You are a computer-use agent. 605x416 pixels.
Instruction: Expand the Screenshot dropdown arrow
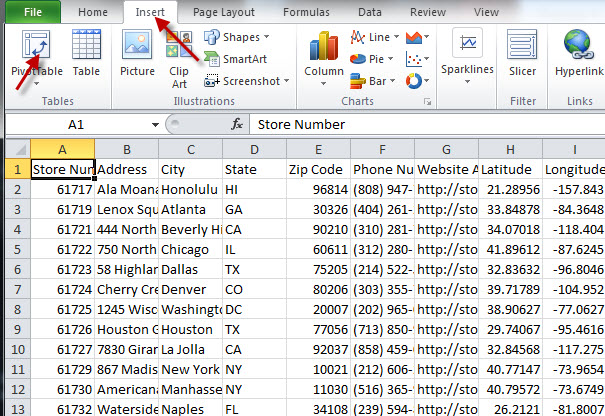coord(286,81)
